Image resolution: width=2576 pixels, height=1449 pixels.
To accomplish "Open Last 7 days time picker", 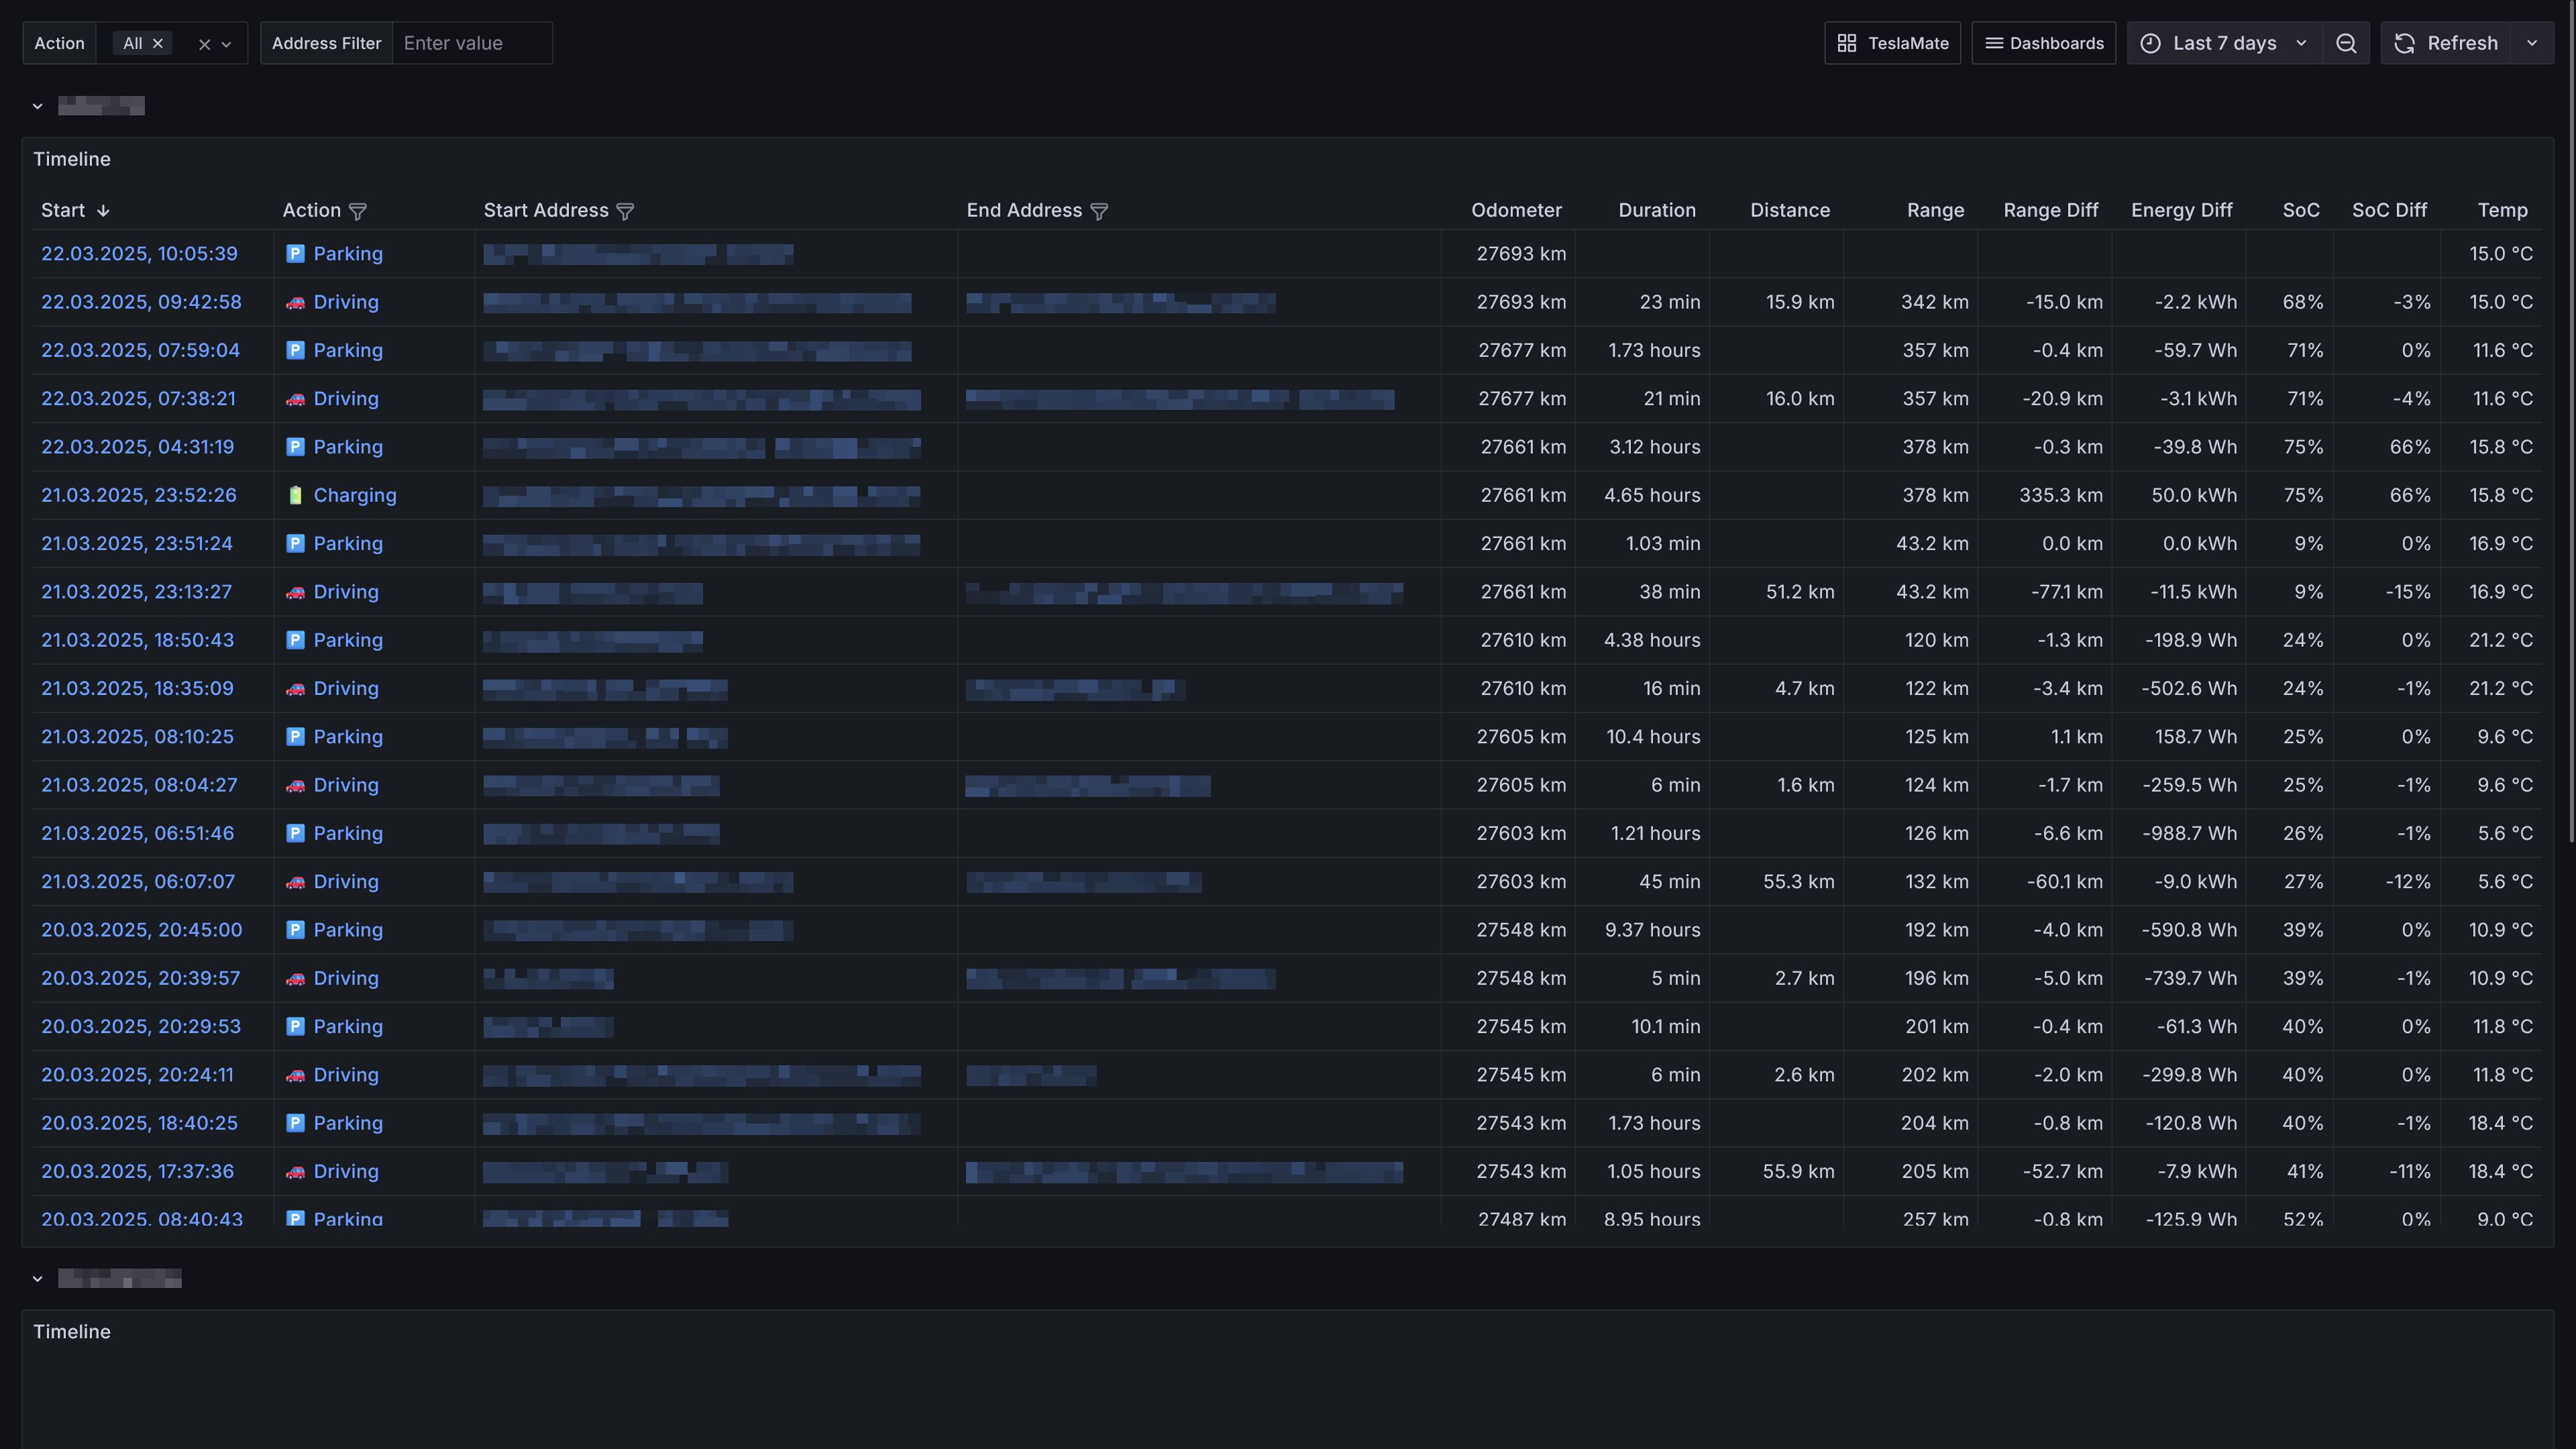I will pyautogui.click(x=2224, y=43).
